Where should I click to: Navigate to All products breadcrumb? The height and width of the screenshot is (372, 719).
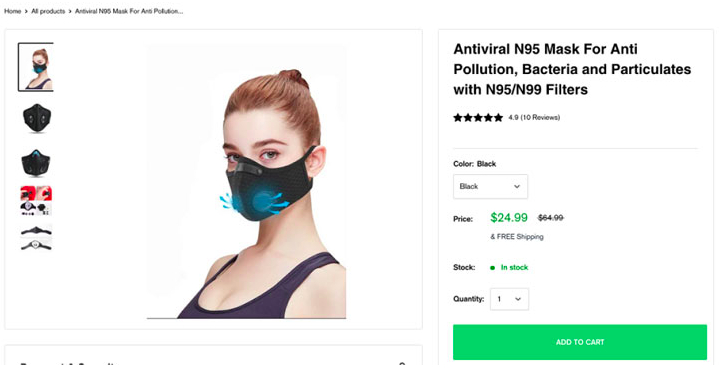48,11
